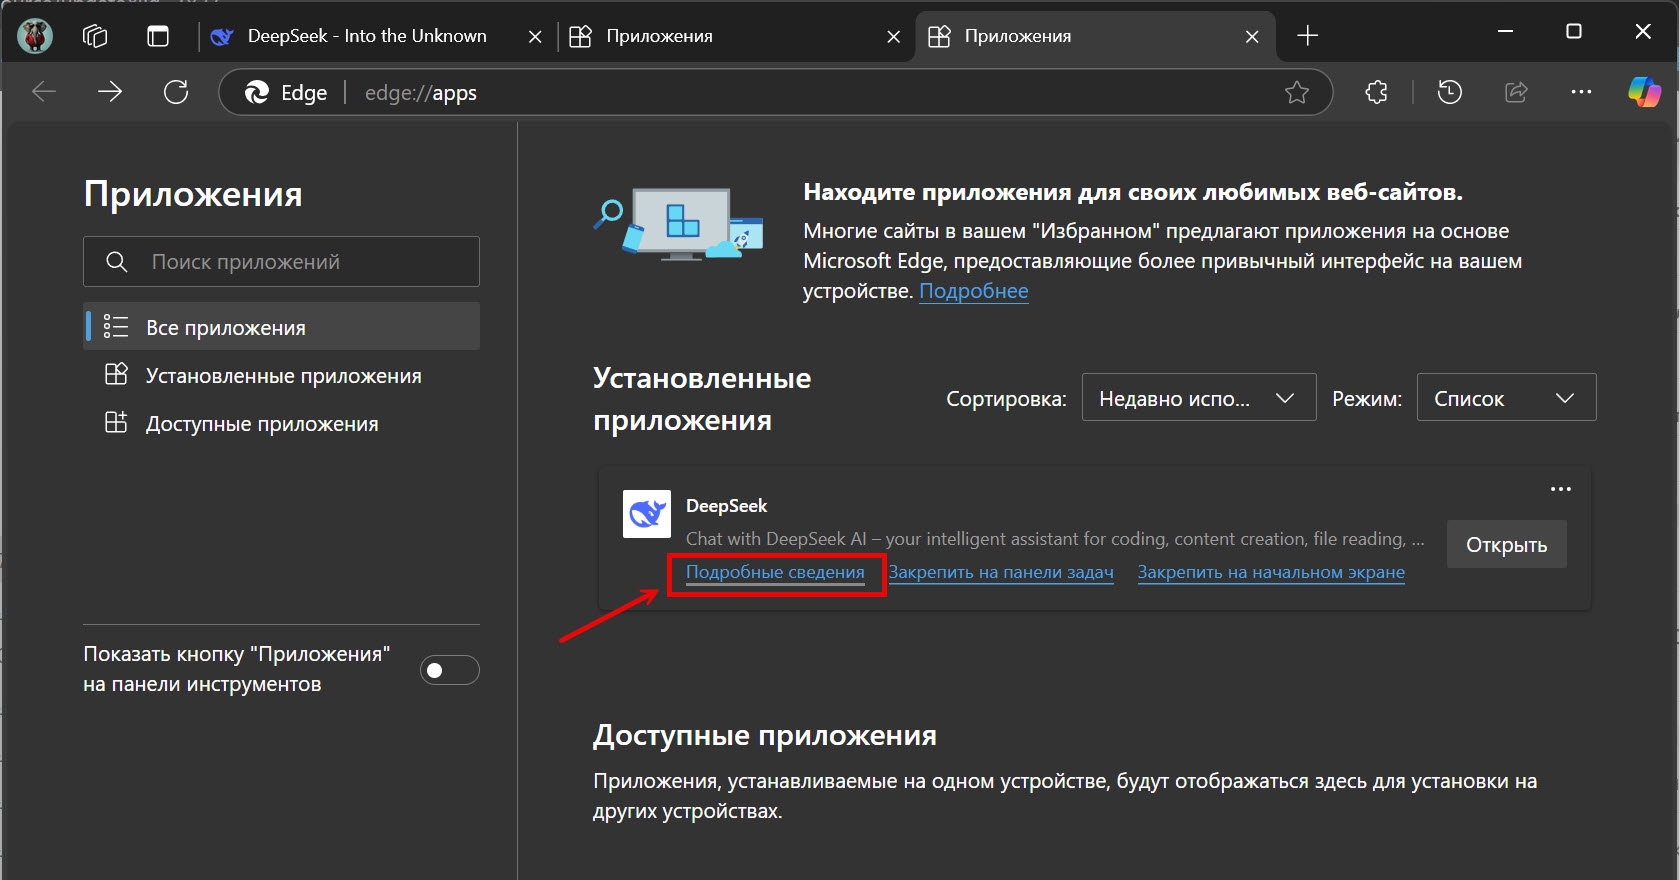This screenshot has height=880, width=1679.
Task: Click the Share icon in toolbar
Action: [x=1516, y=92]
